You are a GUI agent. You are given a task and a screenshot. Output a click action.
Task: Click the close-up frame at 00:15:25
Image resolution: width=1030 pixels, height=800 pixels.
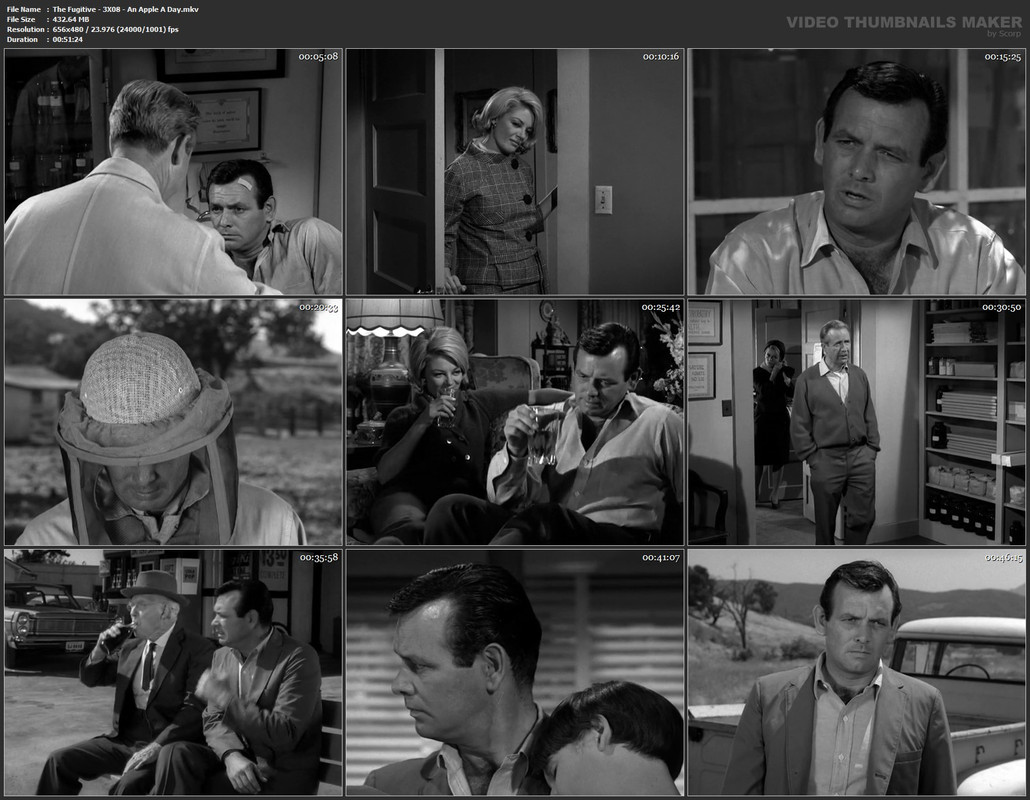point(857,172)
